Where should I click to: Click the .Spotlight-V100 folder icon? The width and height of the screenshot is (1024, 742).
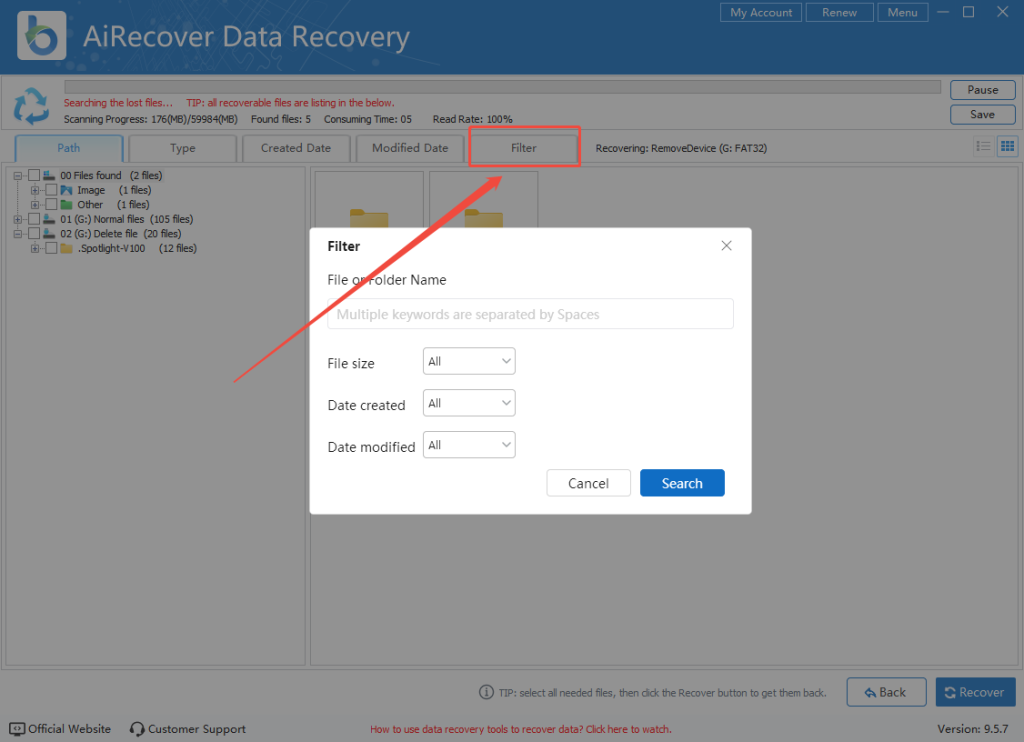68,248
